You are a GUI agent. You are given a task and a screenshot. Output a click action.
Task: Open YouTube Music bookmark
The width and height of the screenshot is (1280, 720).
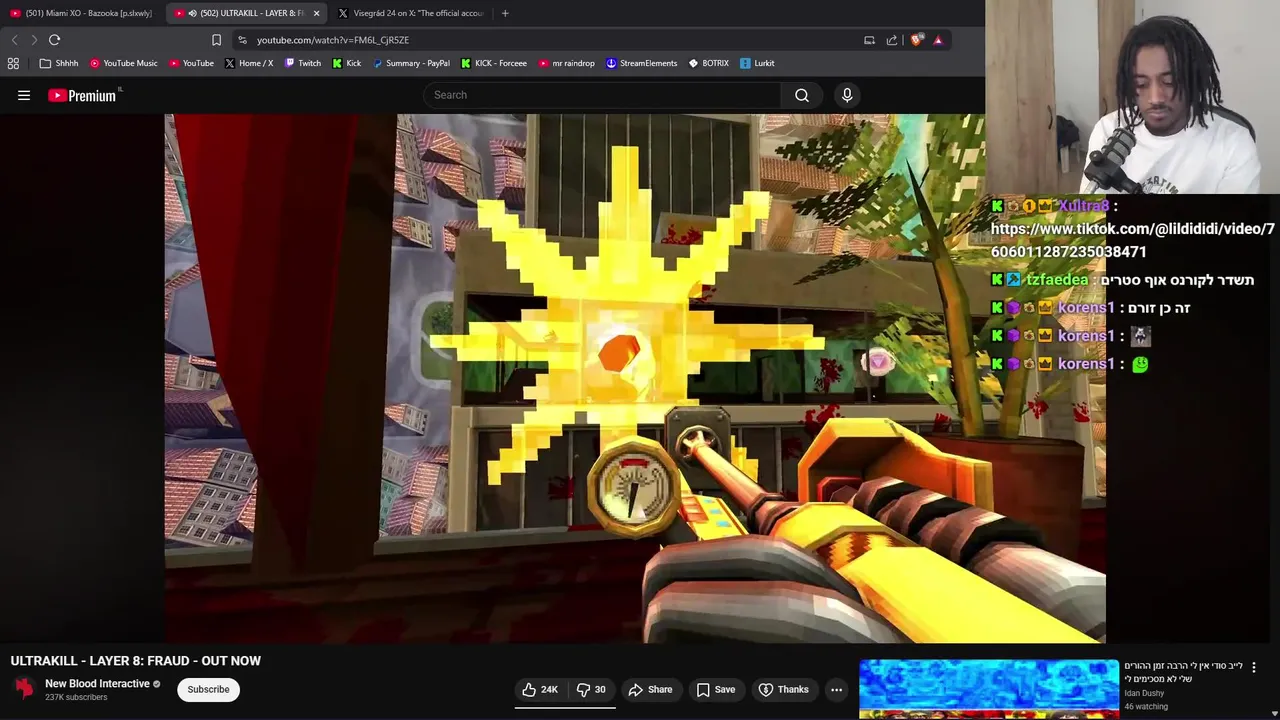click(x=123, y=63)
